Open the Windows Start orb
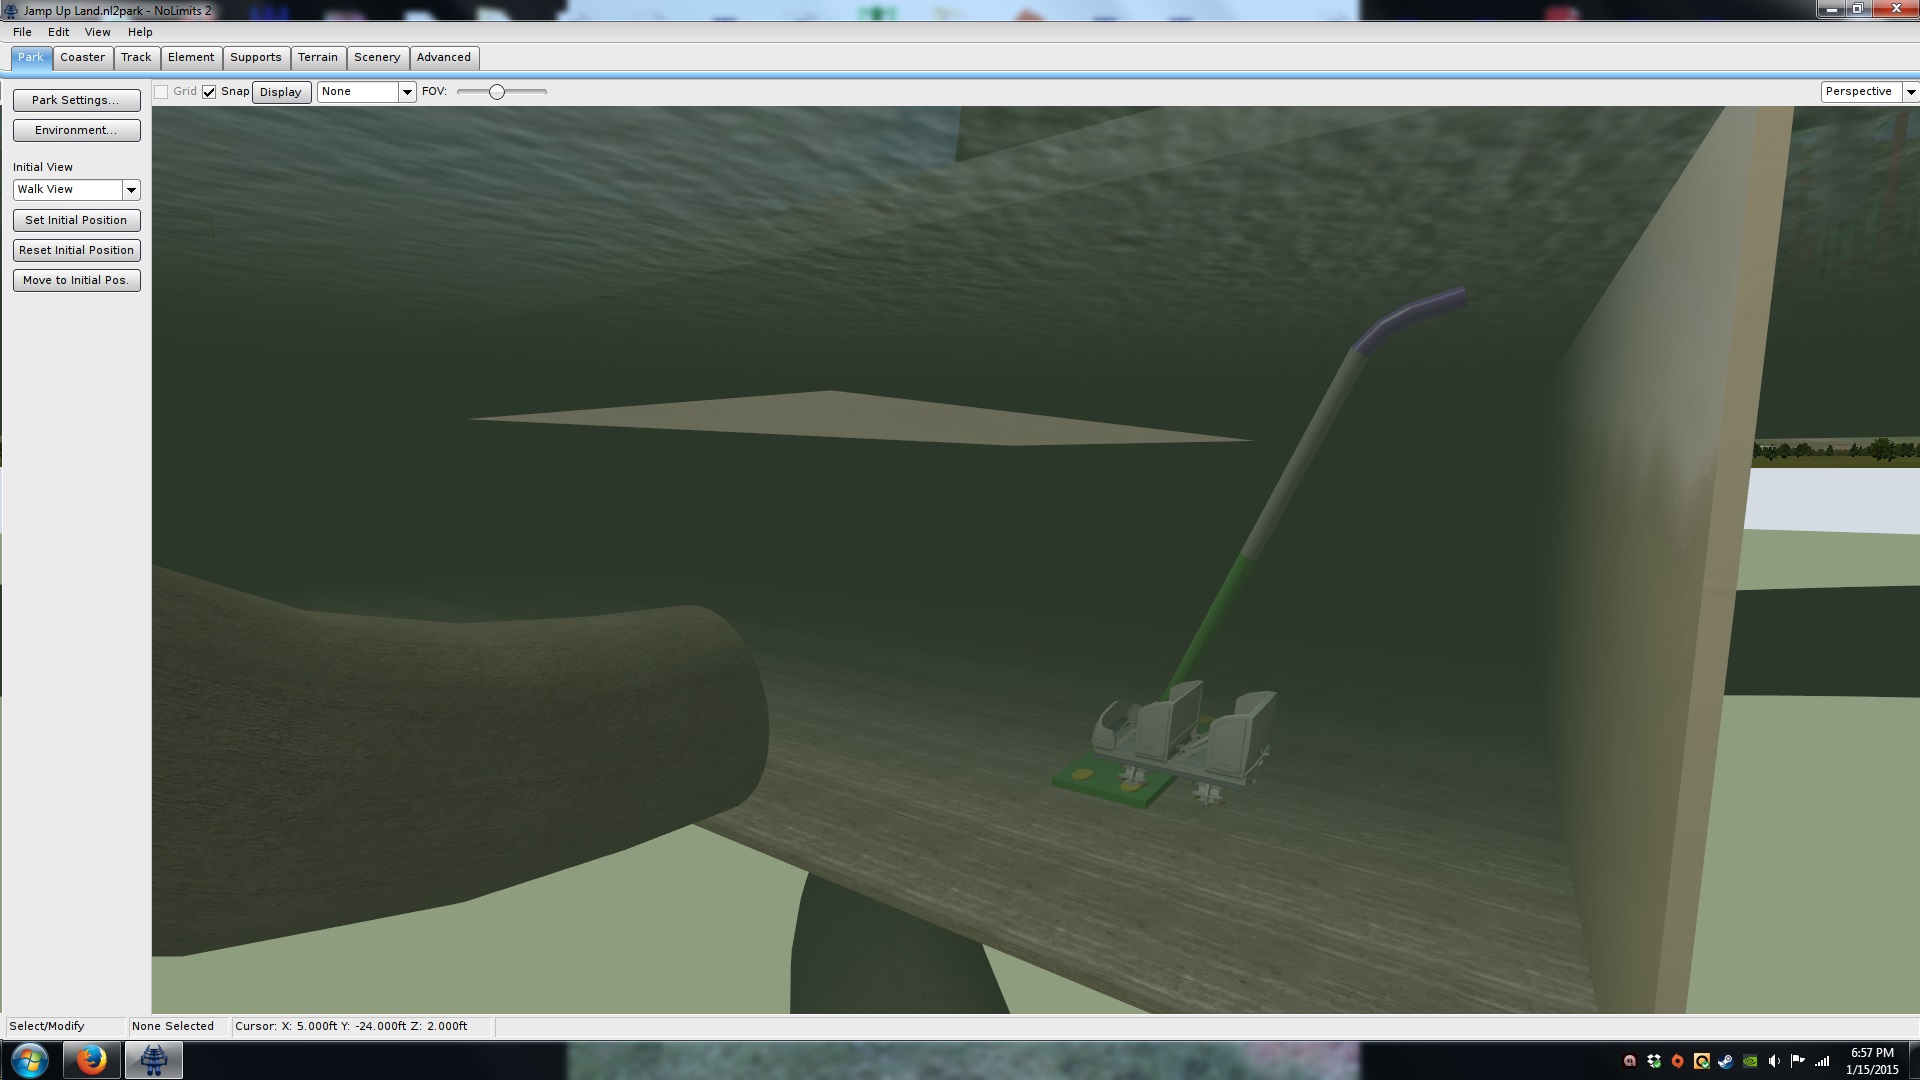 (30, 1060)
